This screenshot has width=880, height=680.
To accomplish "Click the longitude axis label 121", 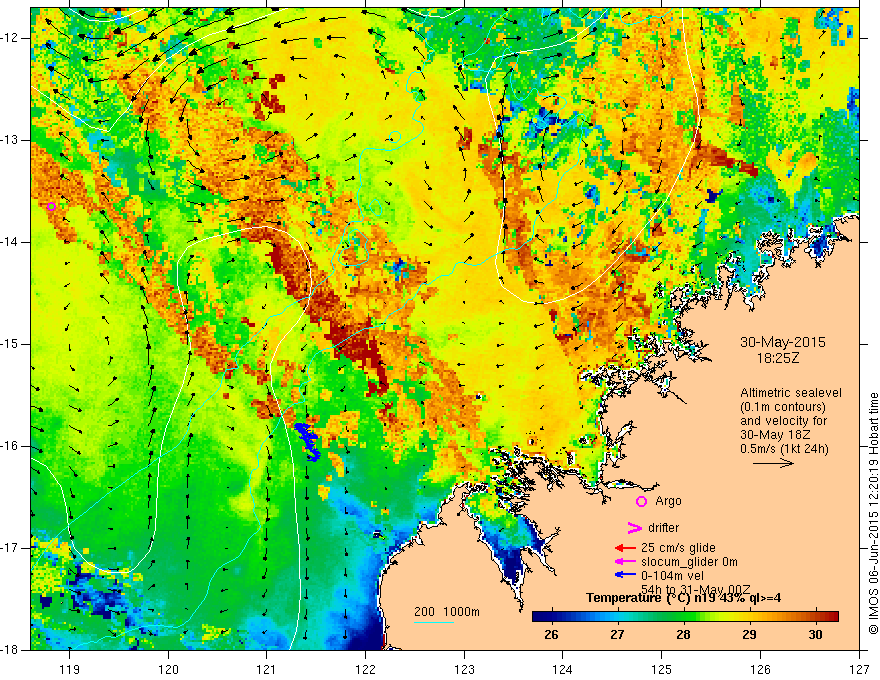I will click(x=267, y=669).
